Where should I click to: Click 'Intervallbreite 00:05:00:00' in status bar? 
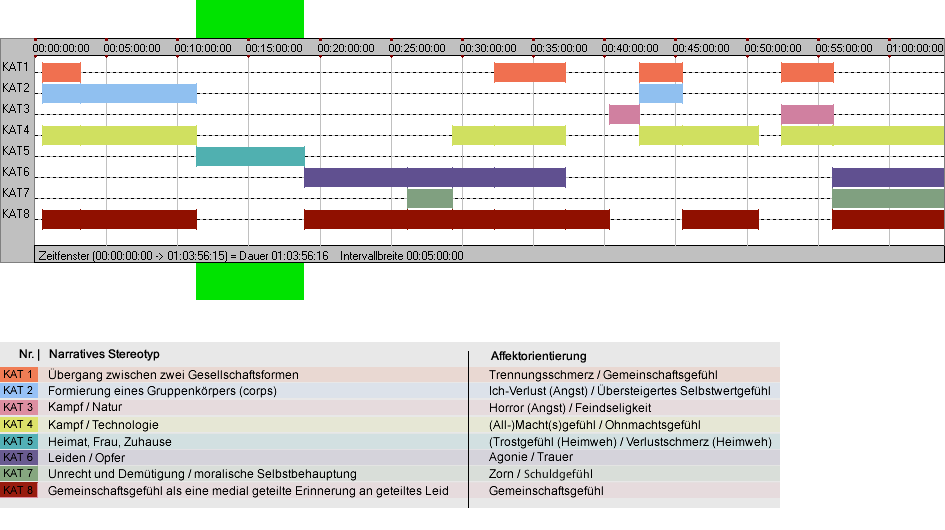pyautogui.click(x=402, y=256)
